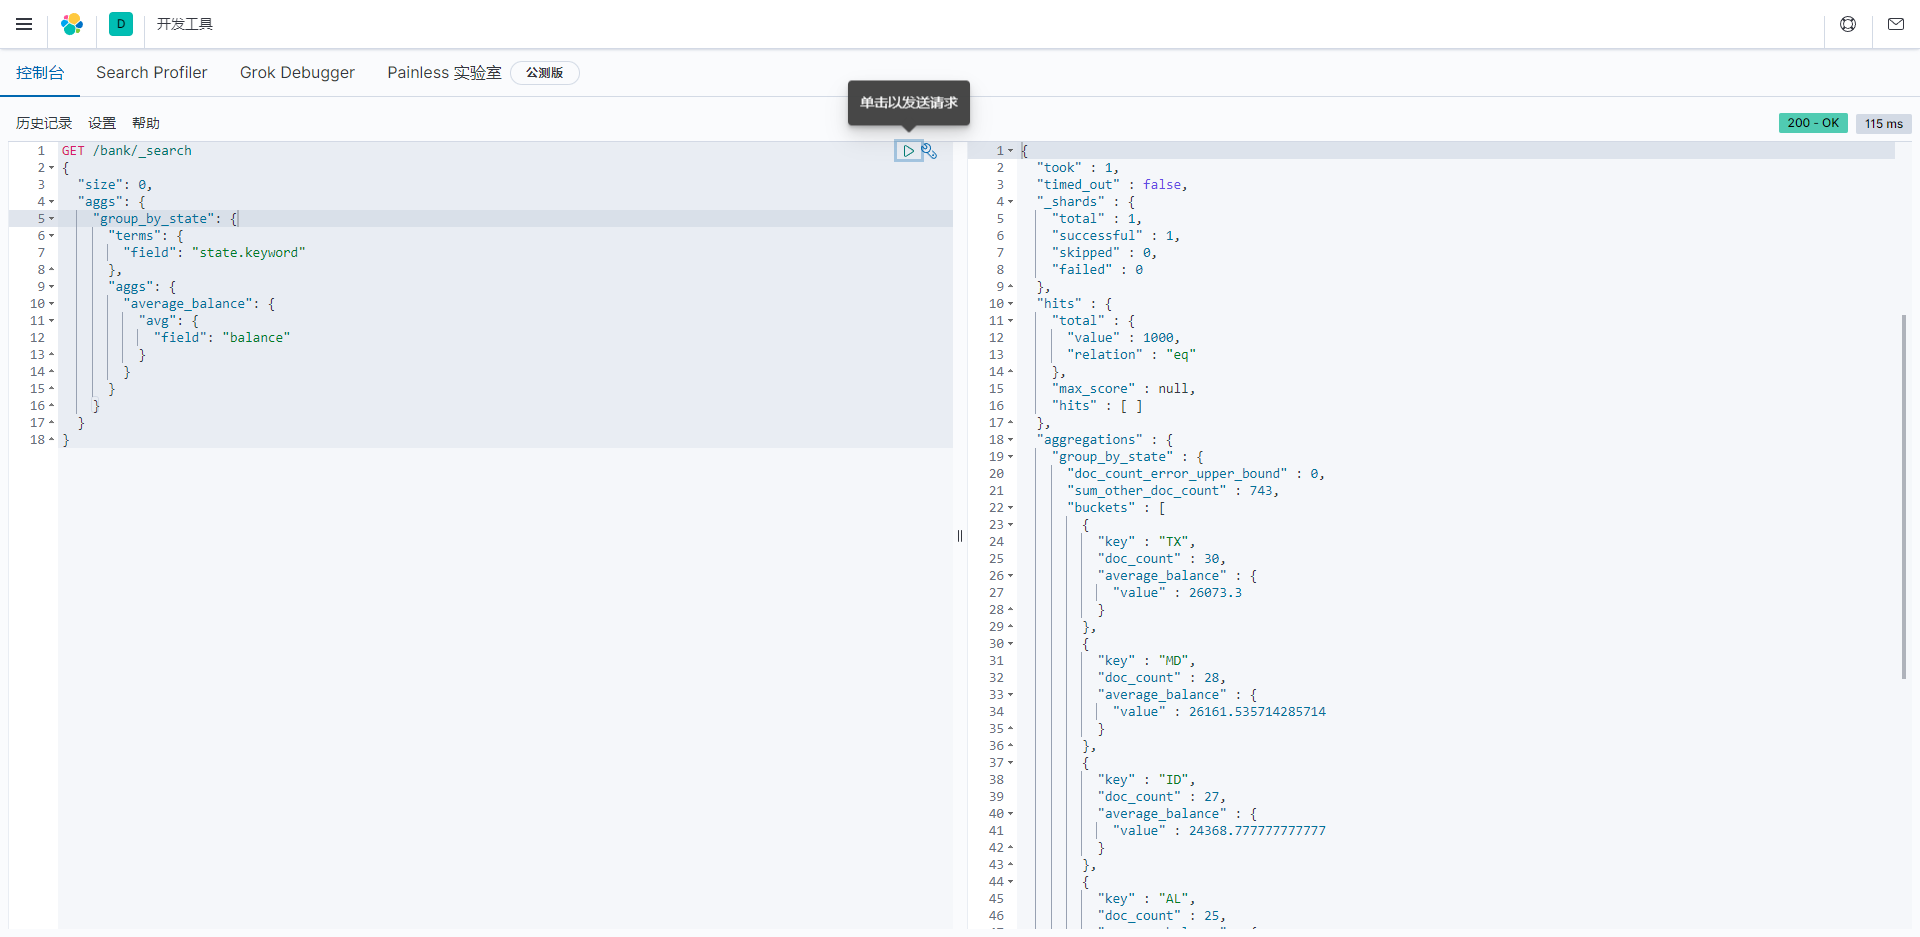The width and height of the screenshot is (1920, 937).
Task: Open the 帮助 help panel
Action: [x=146, y=123]
